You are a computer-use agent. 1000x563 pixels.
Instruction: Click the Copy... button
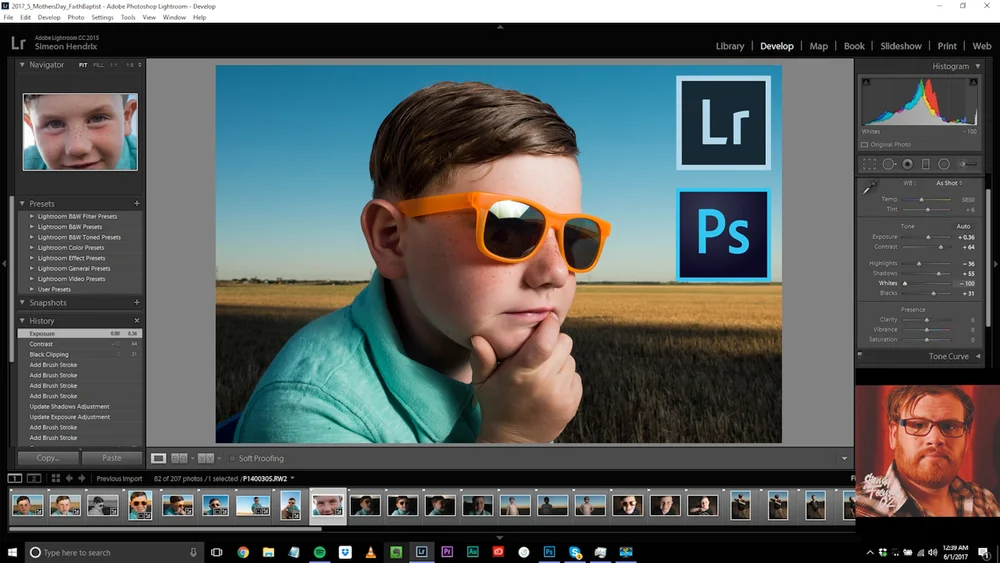click(48, 458)
